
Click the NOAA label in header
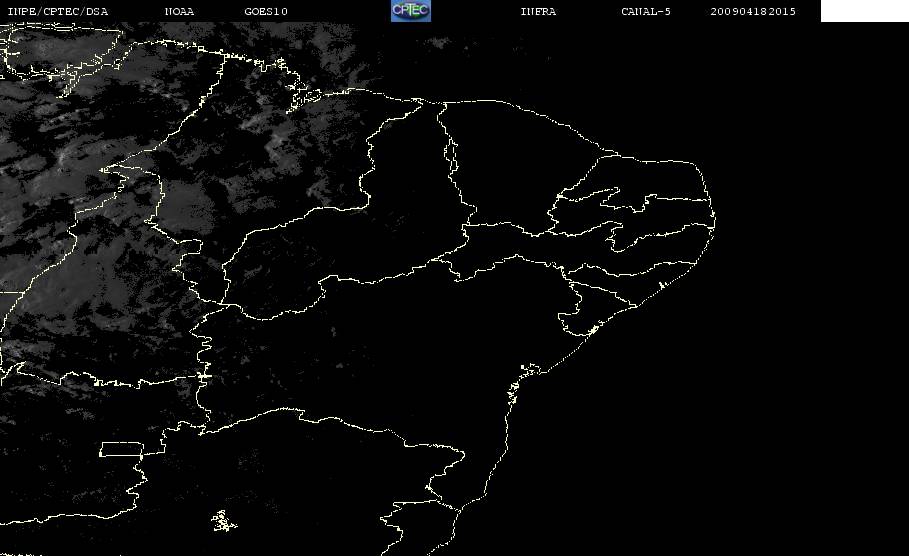[179, 11]
